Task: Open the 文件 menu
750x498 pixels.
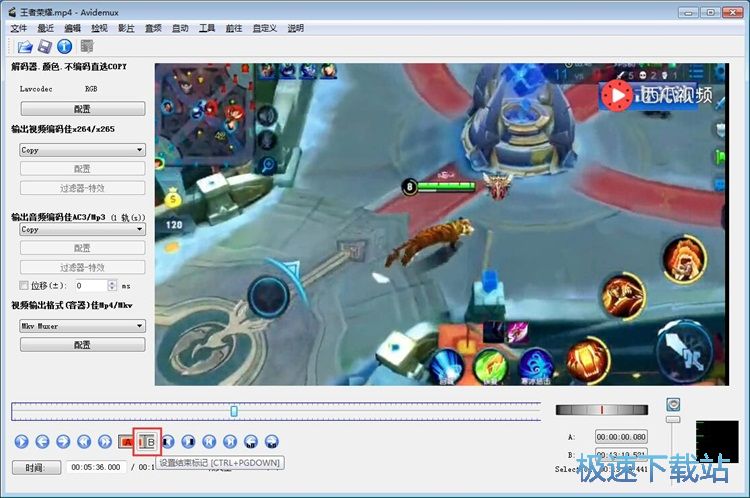Action: pos(19,28)
